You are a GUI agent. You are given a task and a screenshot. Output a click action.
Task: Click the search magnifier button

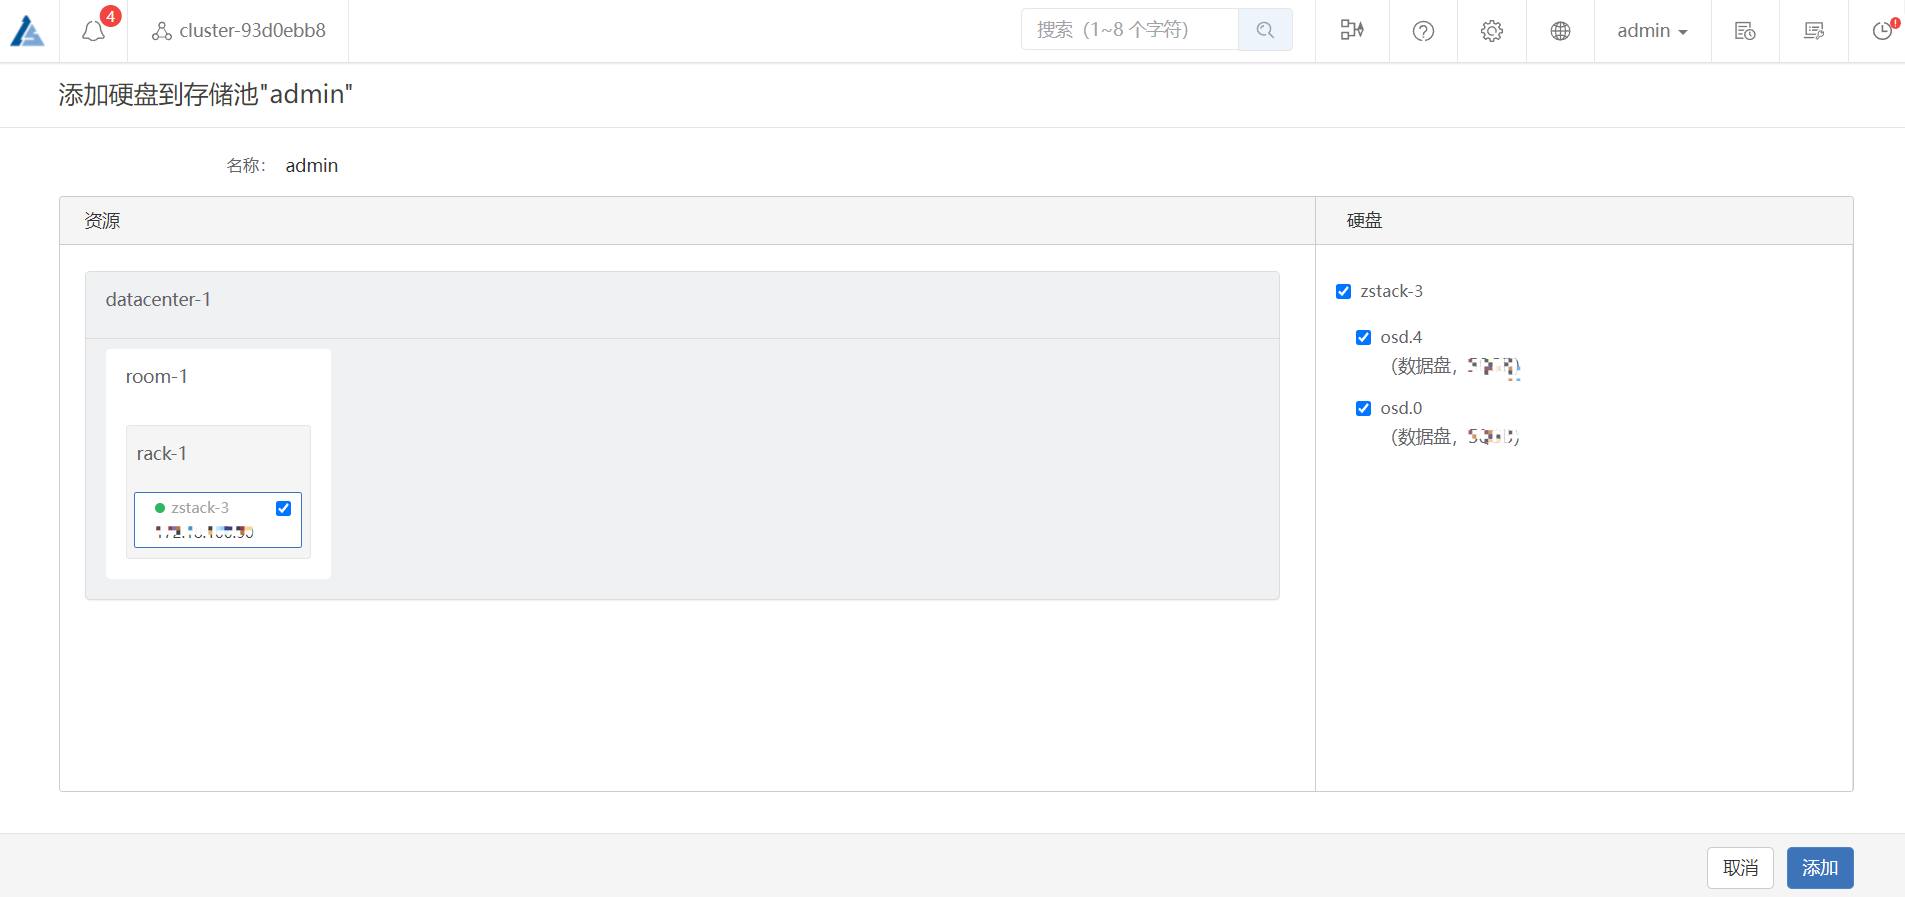tap(1265, 30)
